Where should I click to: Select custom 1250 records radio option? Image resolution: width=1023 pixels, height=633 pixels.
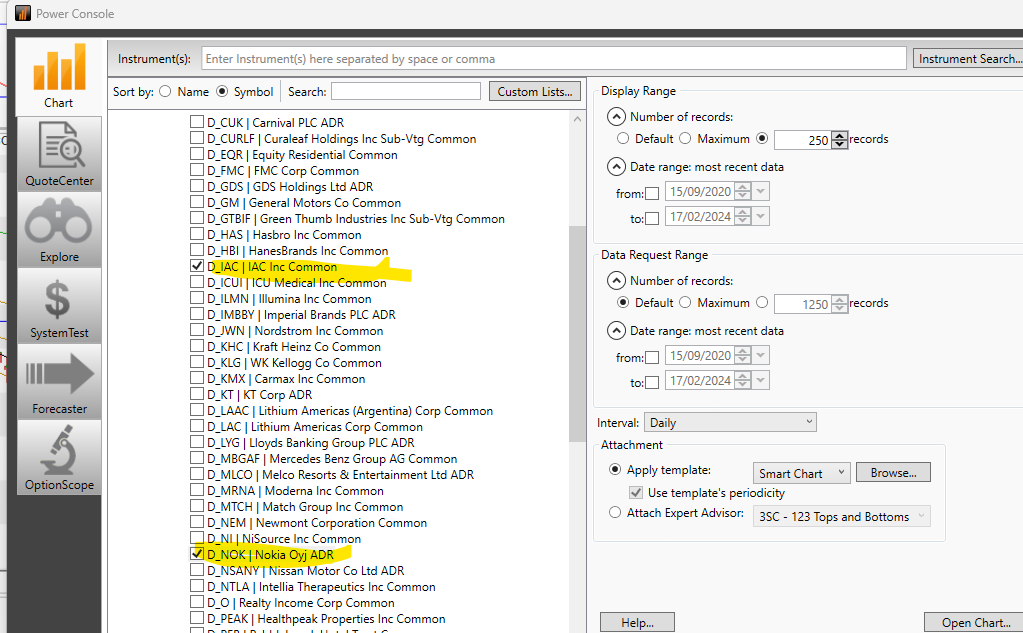761,302
